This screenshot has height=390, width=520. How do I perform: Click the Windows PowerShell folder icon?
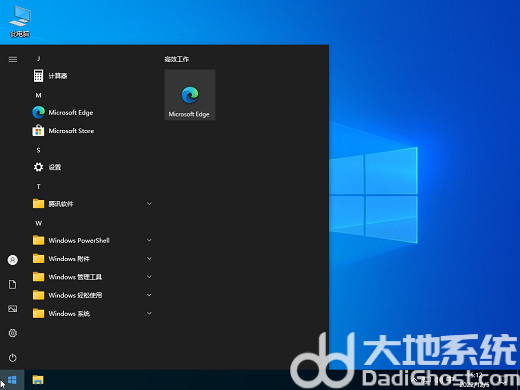(x=38, y=240)
